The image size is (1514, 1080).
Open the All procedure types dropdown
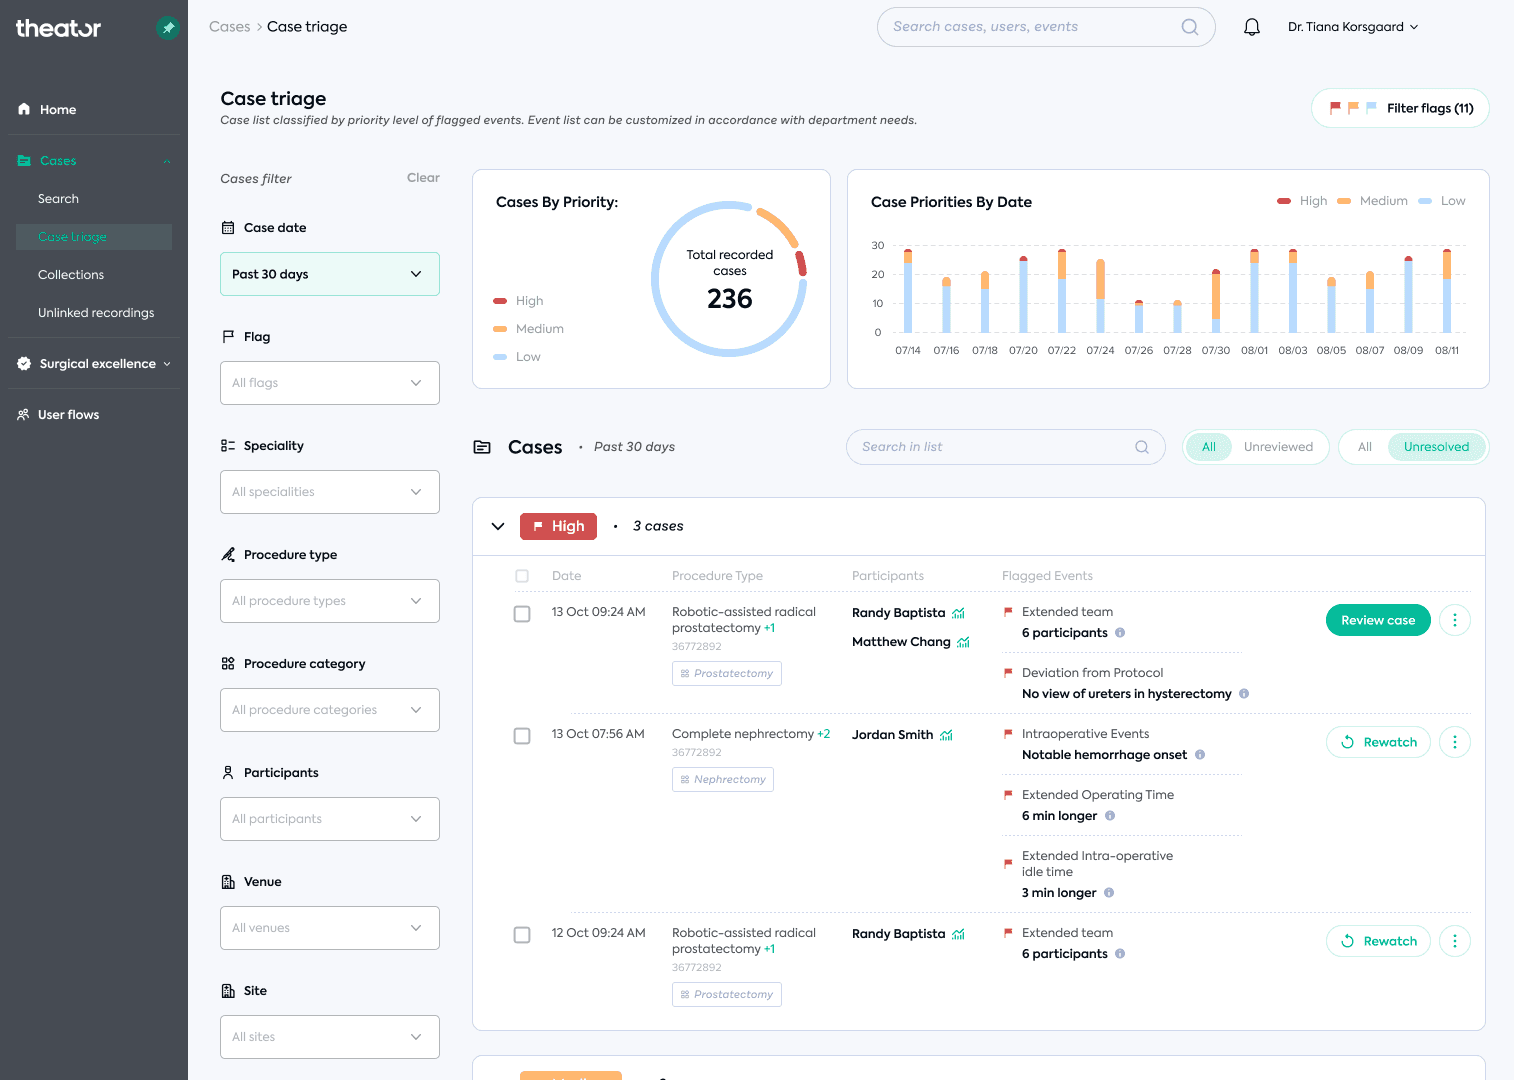click(x=330, y=601)
